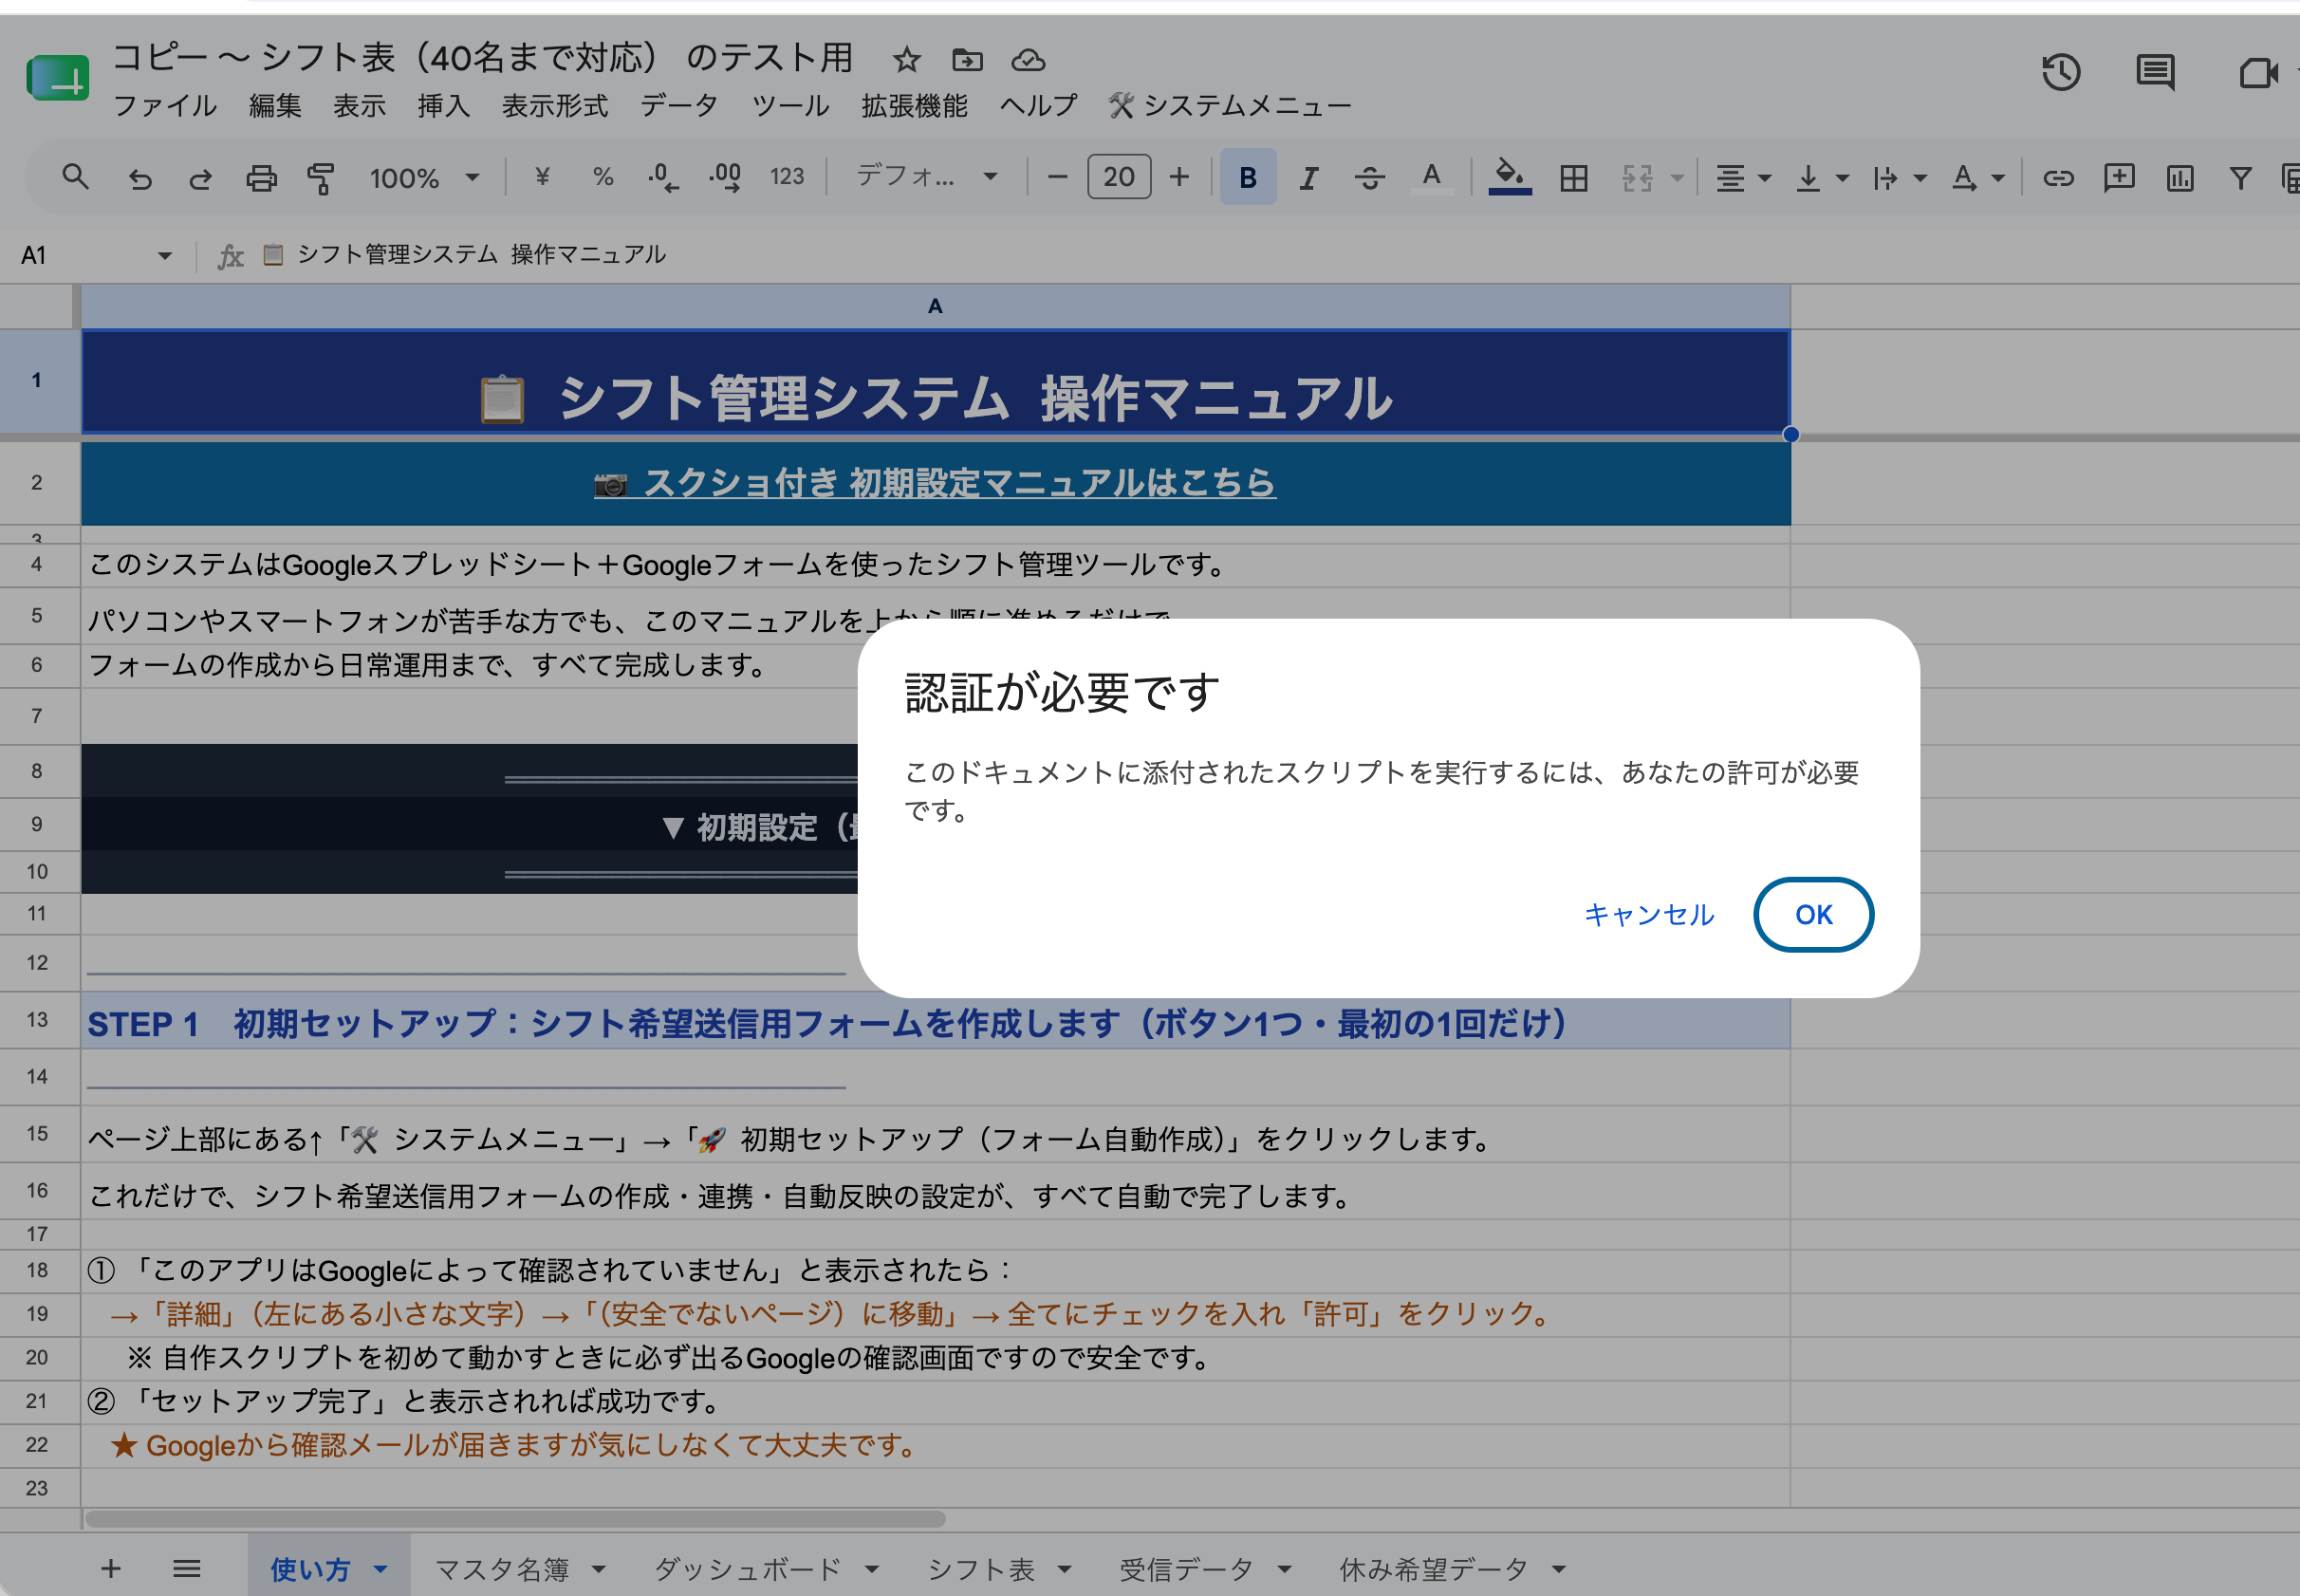Open the all sheets list icon
This screenshot has width=2300, height=1596.
pyautogui.click(x=187, y=1568)
